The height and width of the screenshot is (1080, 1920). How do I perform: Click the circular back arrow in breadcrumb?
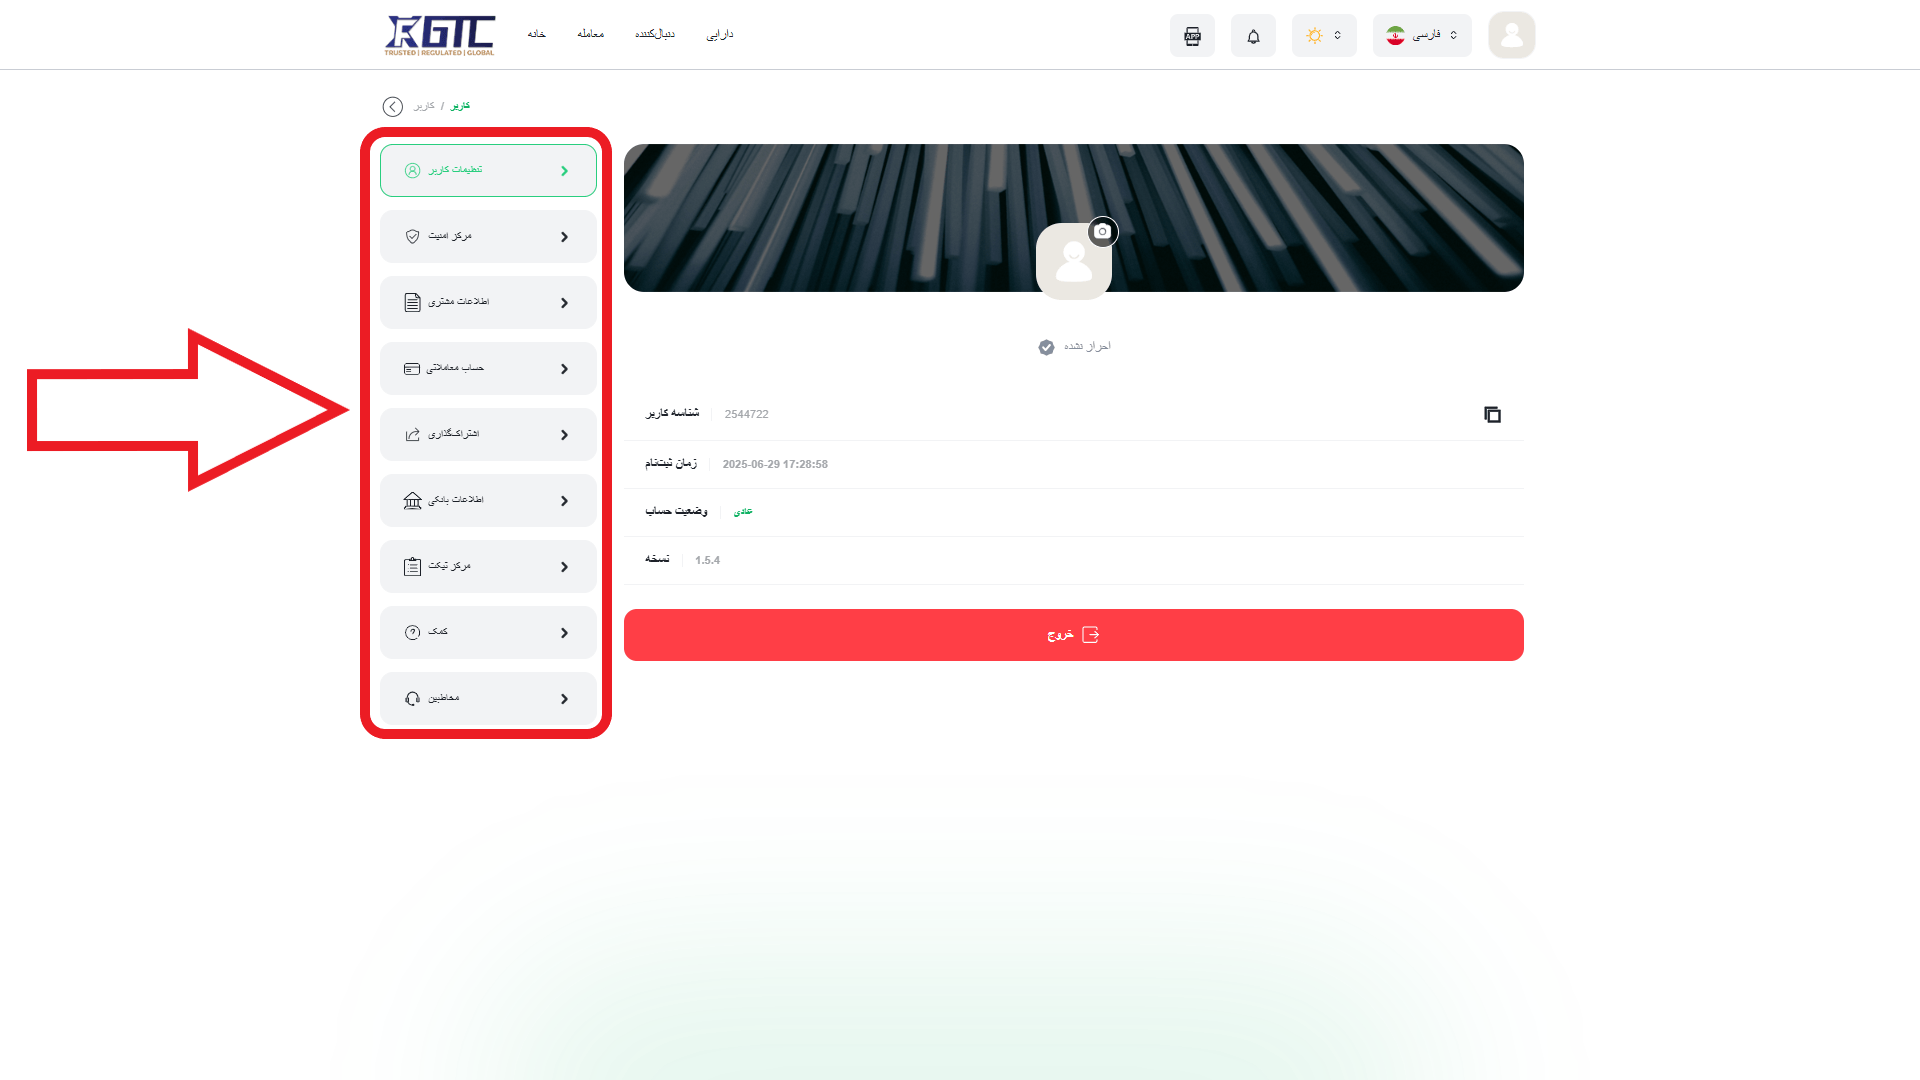pos(393,106)
